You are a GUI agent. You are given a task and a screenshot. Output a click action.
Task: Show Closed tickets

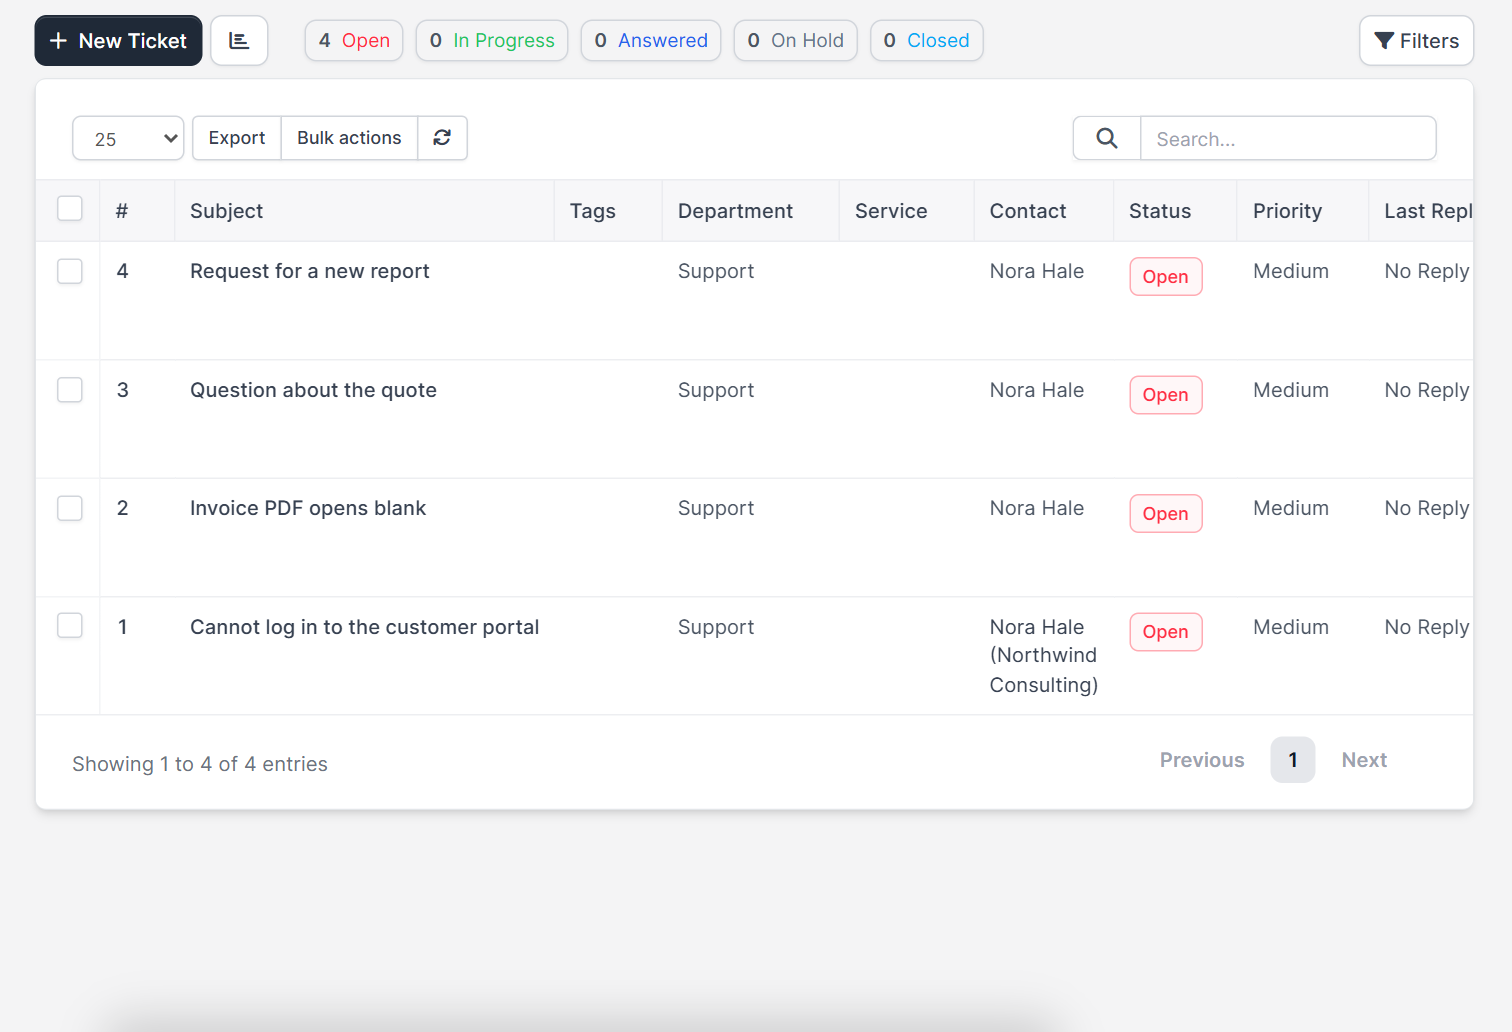(x=926, y=41)
